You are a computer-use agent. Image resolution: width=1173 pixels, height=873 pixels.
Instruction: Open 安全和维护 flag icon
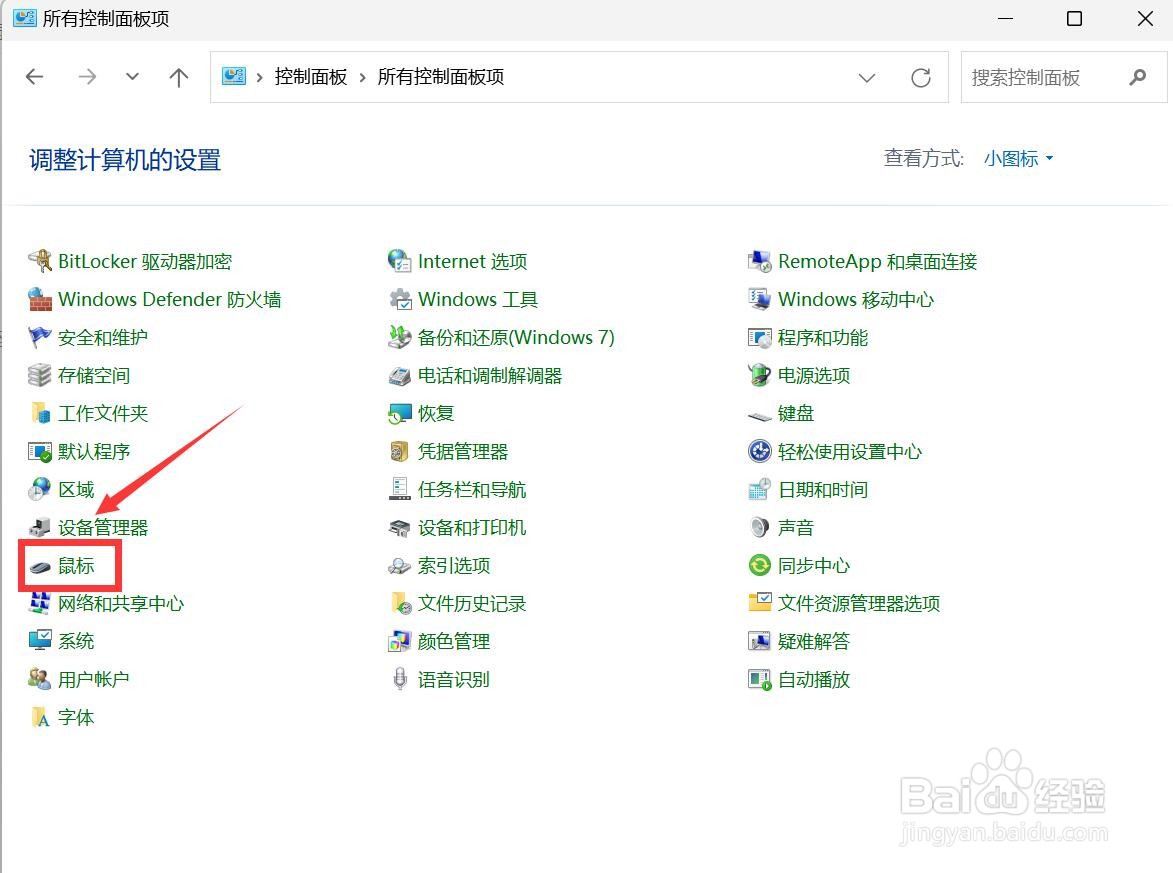[40, 337]
